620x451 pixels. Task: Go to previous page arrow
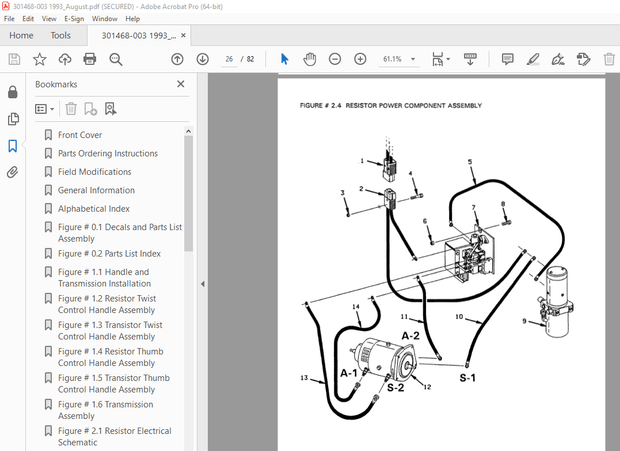point(177,59)
